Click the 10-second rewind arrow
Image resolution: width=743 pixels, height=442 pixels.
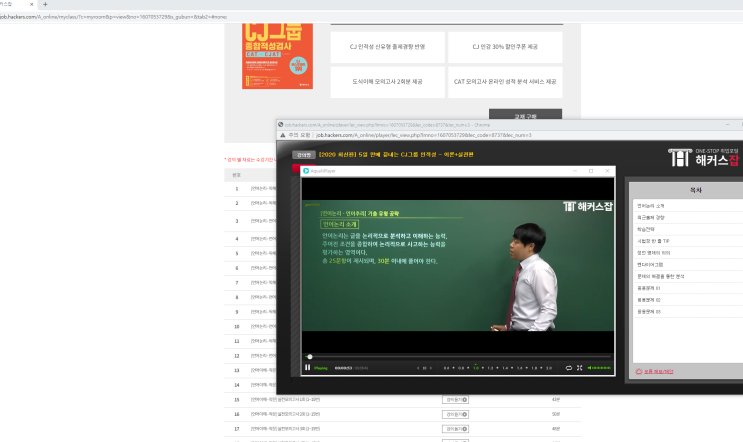[x=418, y=368]
